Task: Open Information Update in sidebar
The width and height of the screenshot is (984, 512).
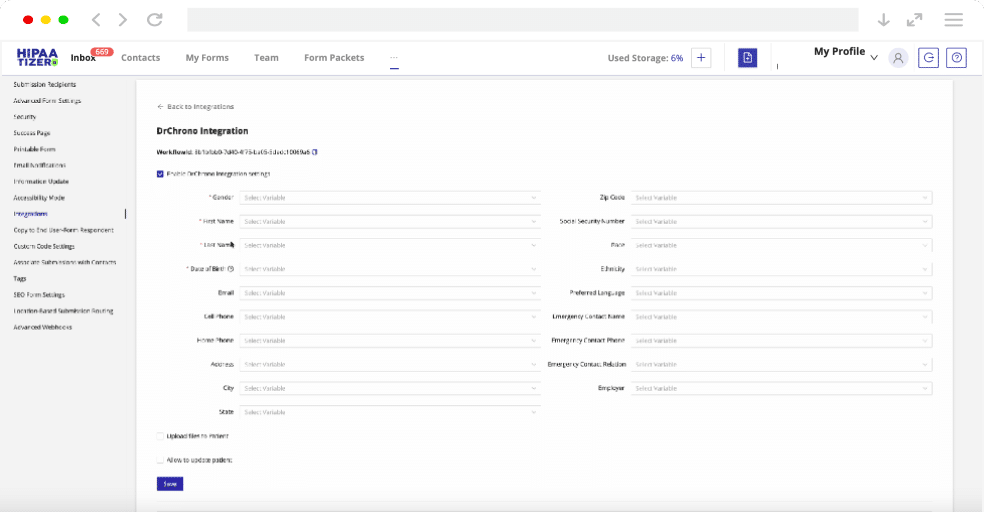Action: pyautogui.click(x=41, y=181)
